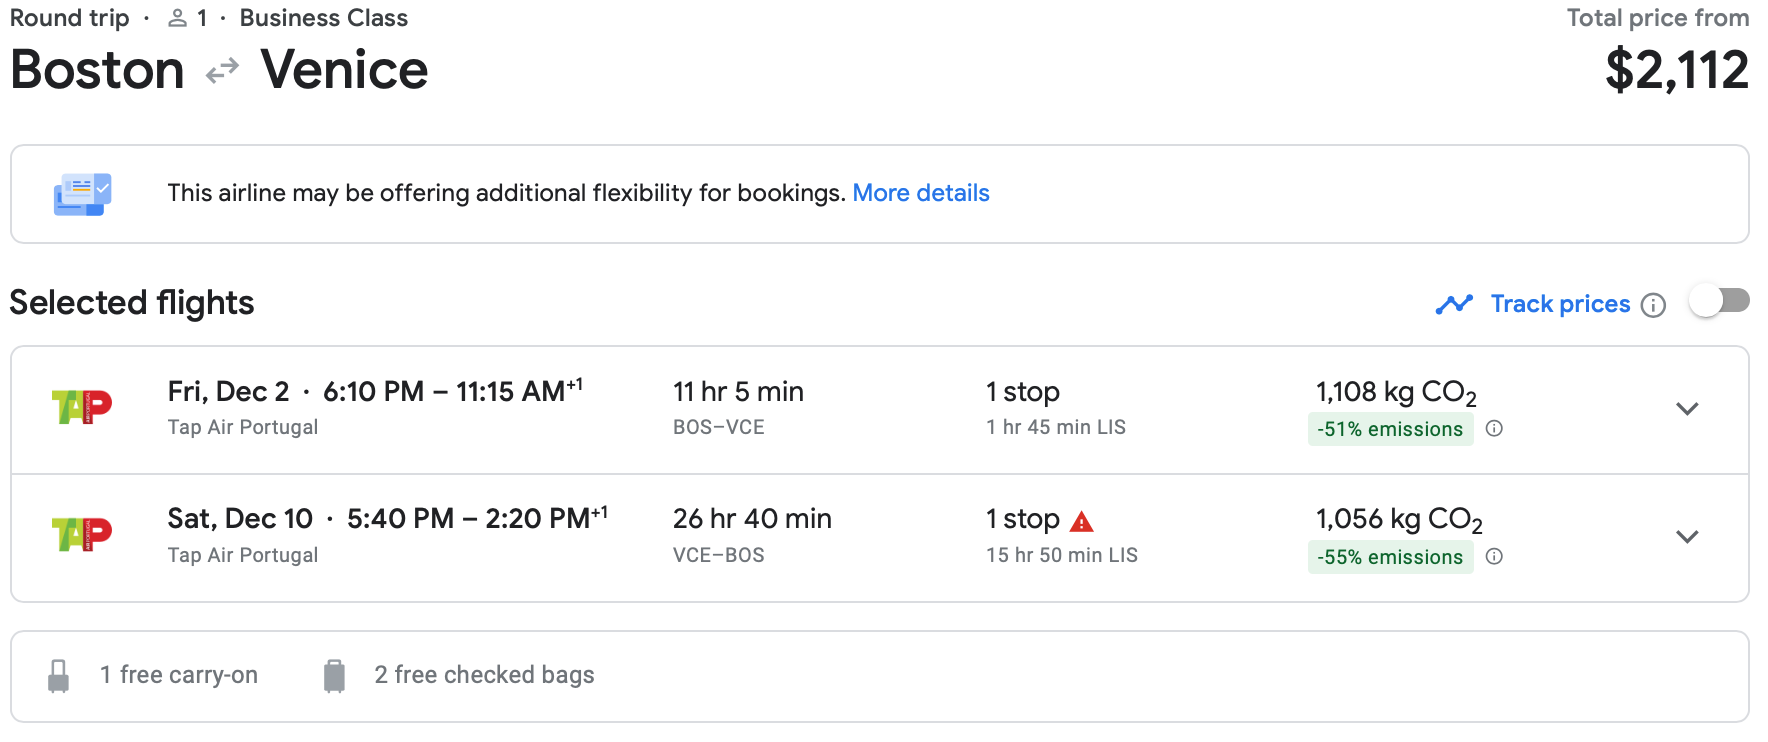The image size is (1768, 742).
Task: Expand the Fri, Dec 2 flight details
Action: tap(1687, 409)
